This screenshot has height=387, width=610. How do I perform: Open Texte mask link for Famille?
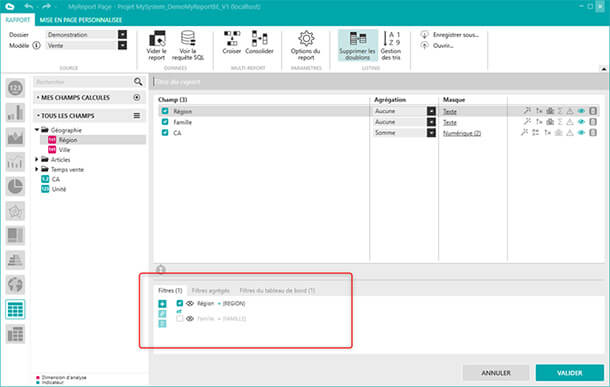tap(450, 123)
